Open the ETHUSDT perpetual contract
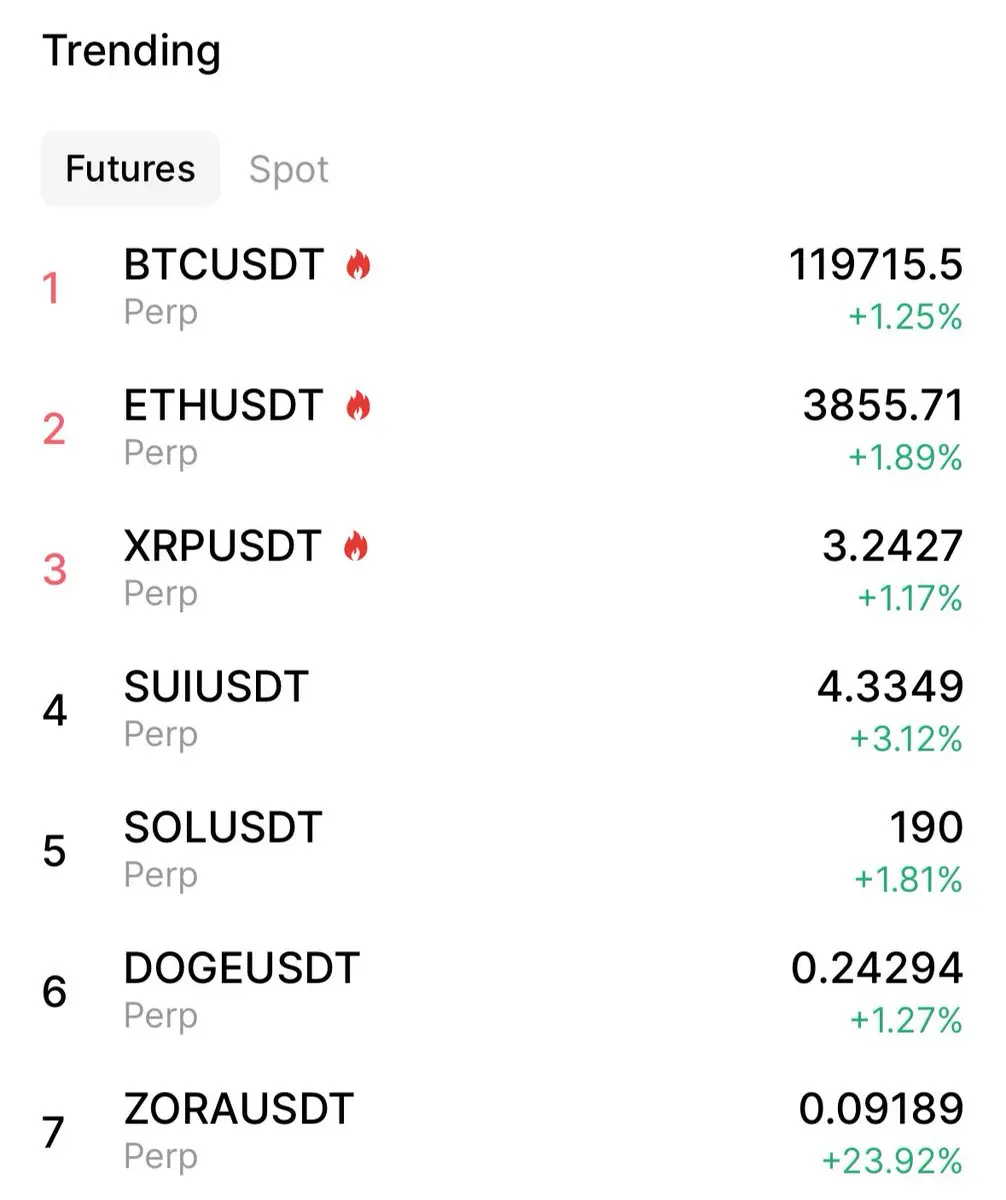This screenshot has height=1200, width=1006. pos(503,429)
